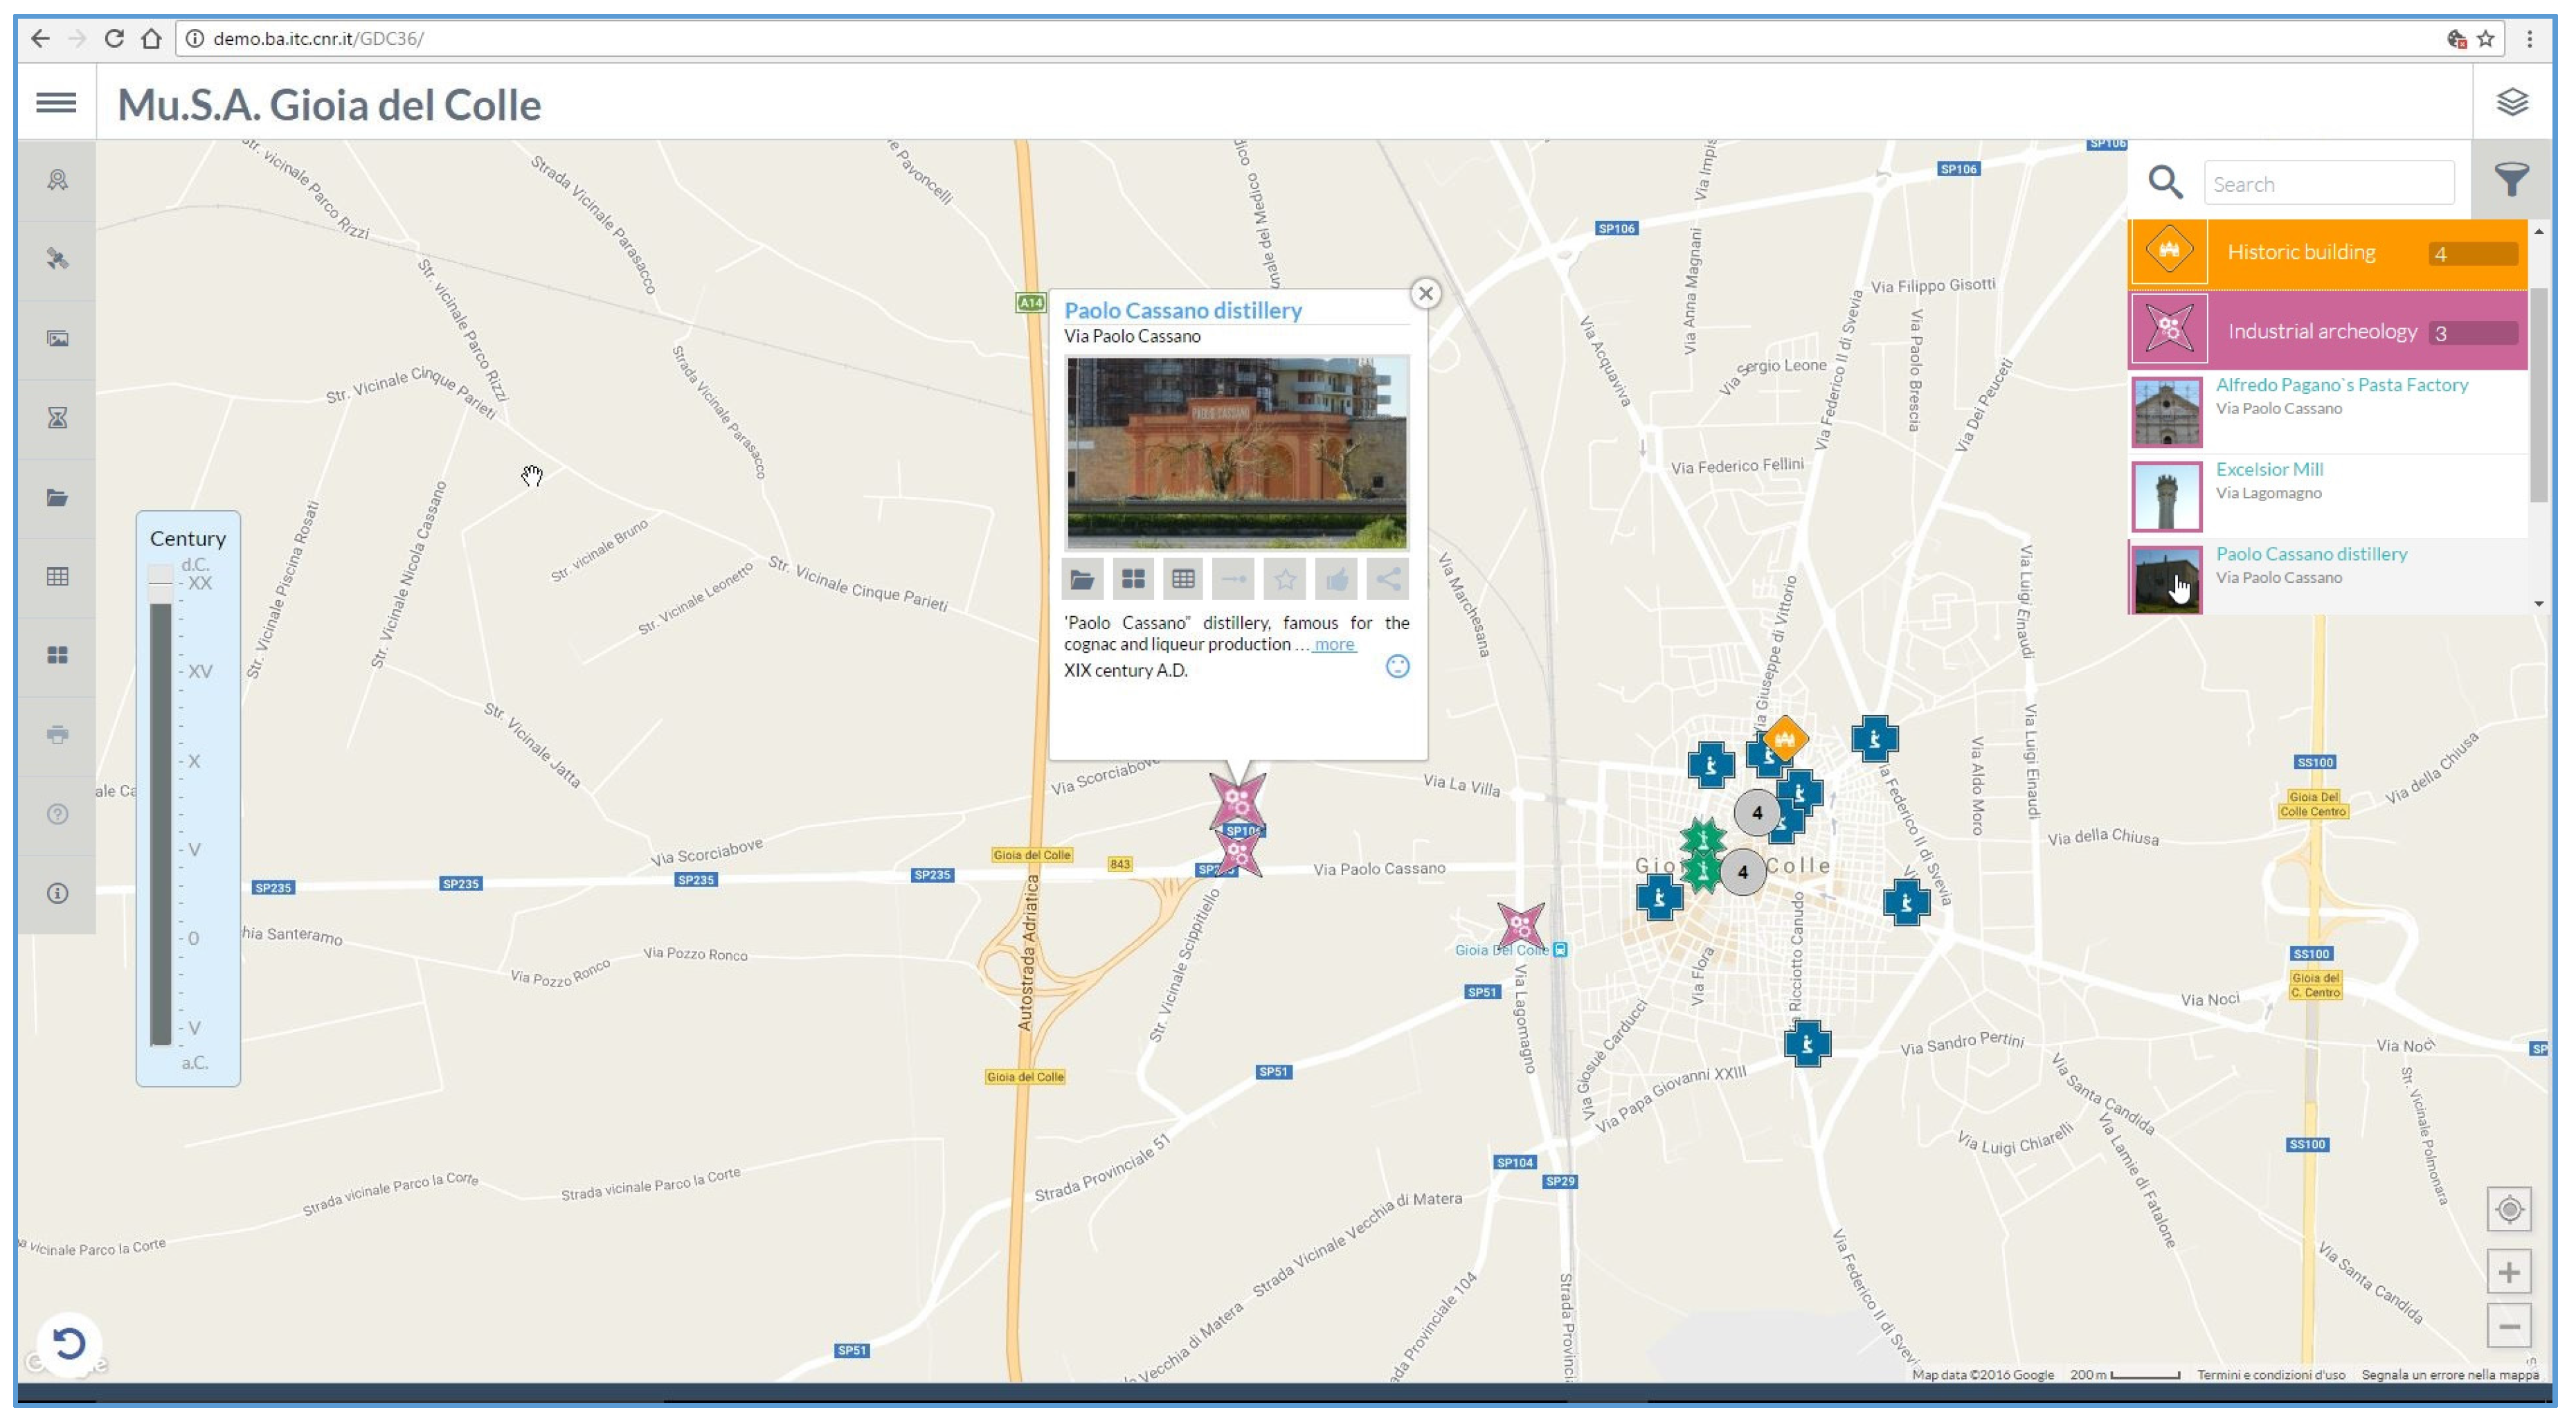This screenshot has height=1428, width=2576.
Task: Click the 'more' description link
Action: [1334, 646]
